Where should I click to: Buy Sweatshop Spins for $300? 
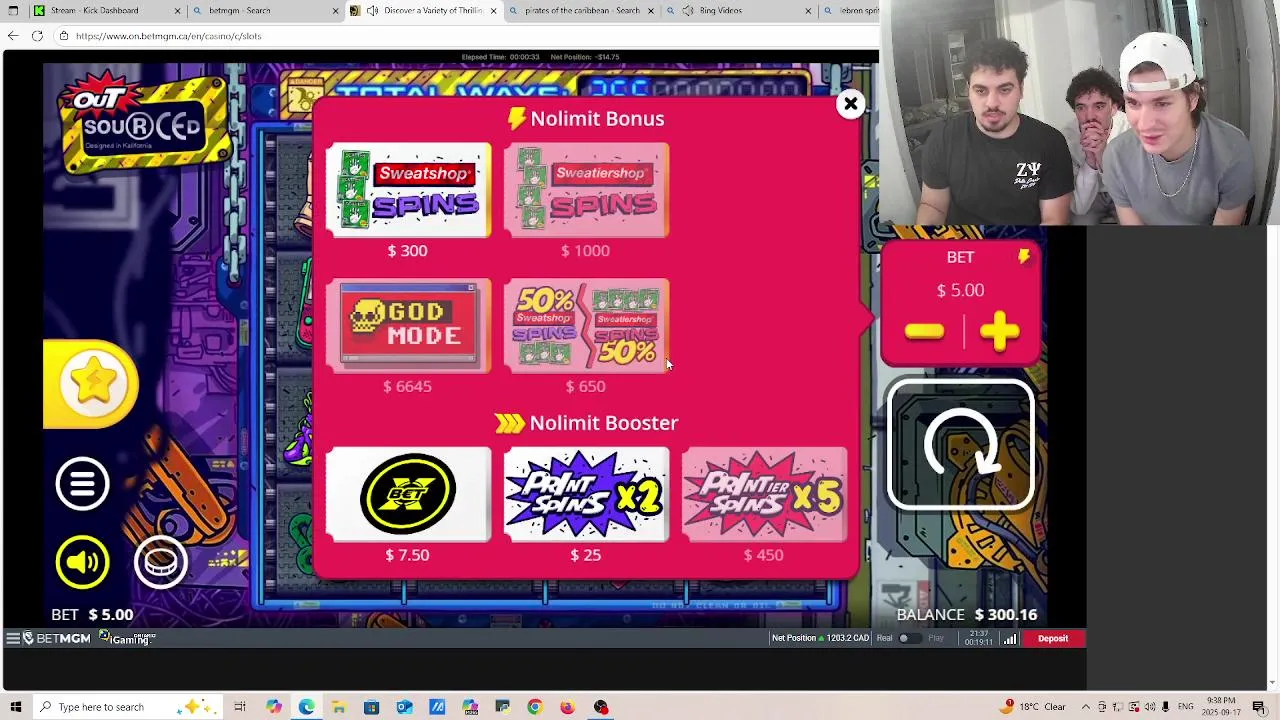pos(408,190)
